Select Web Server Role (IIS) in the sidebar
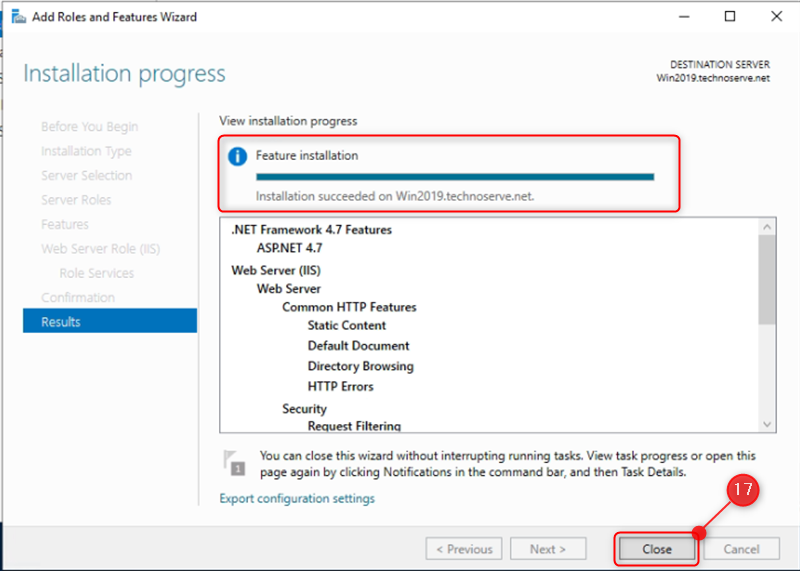 click(x=101, y=249)
